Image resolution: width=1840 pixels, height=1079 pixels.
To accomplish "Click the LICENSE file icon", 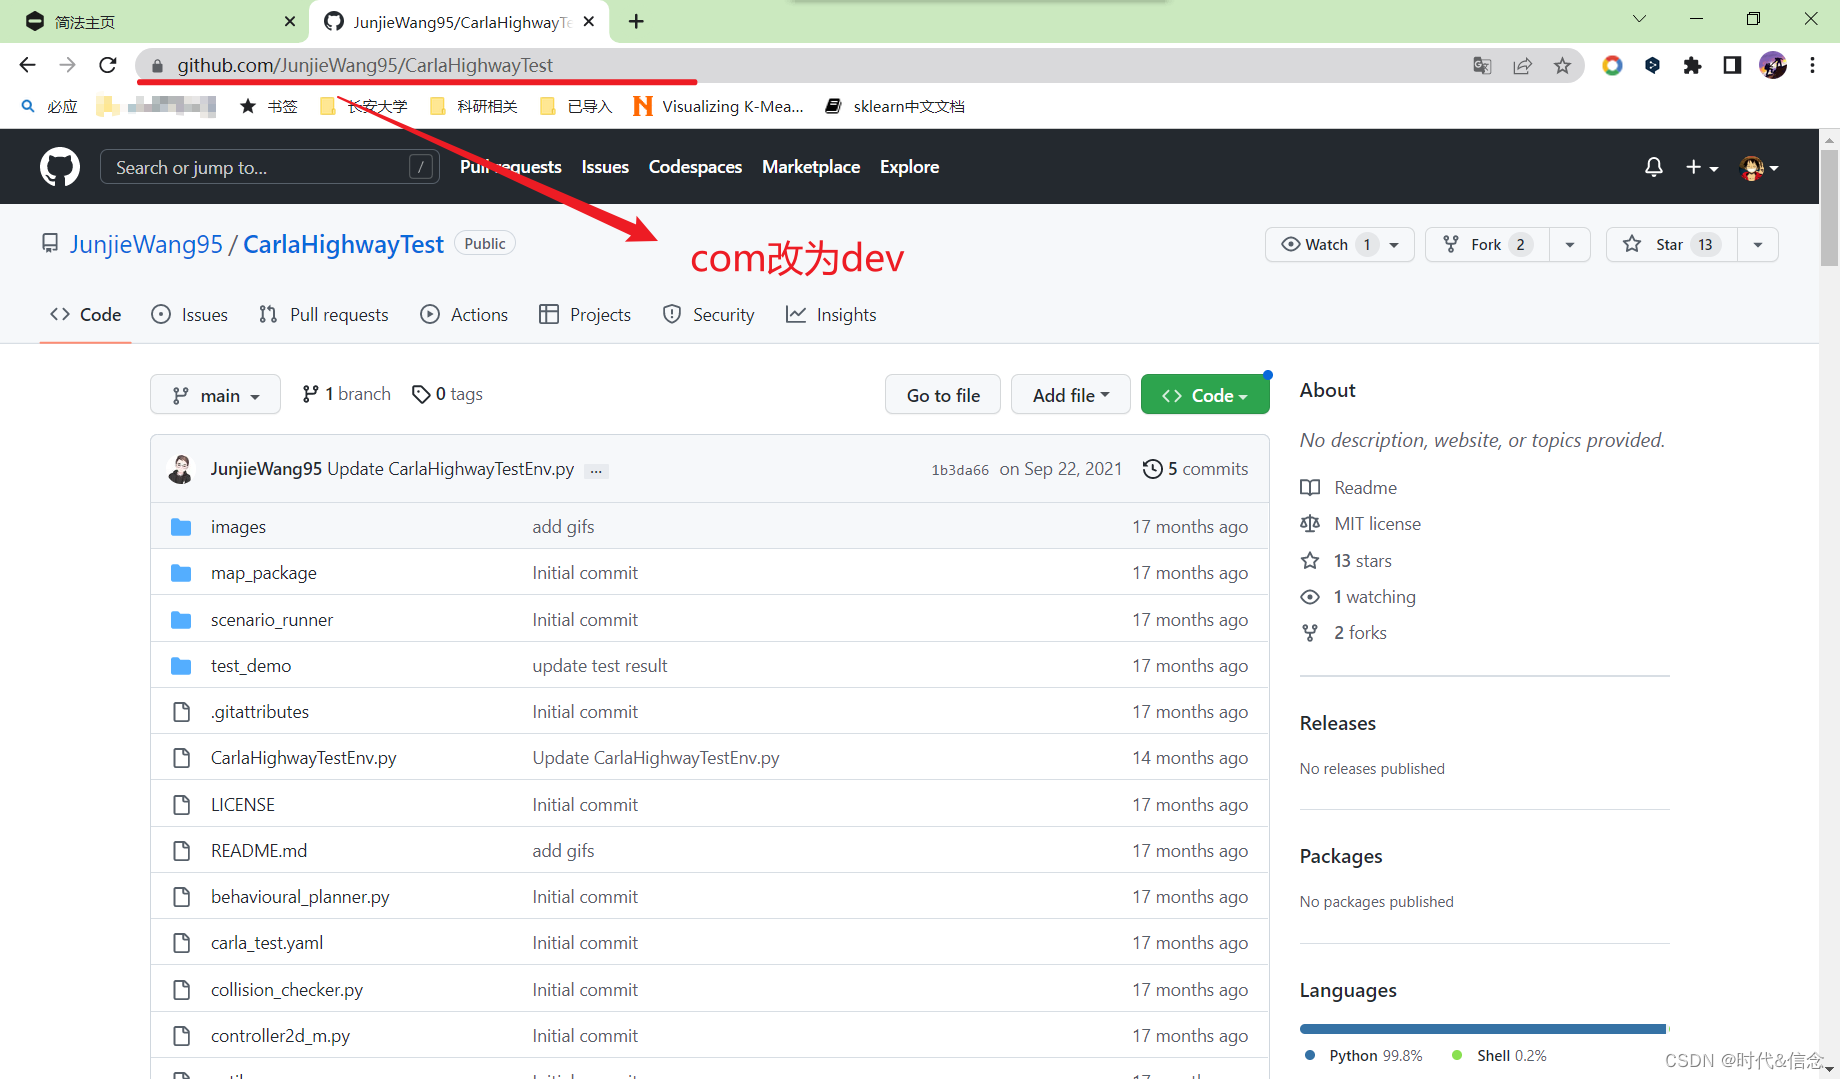I will [x=181, y=805].
